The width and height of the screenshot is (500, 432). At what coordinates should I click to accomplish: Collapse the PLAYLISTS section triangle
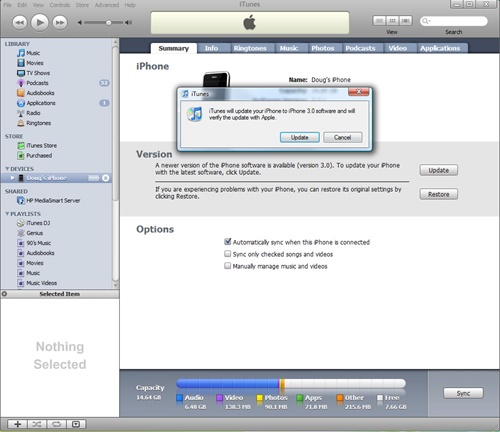[7, 214]
